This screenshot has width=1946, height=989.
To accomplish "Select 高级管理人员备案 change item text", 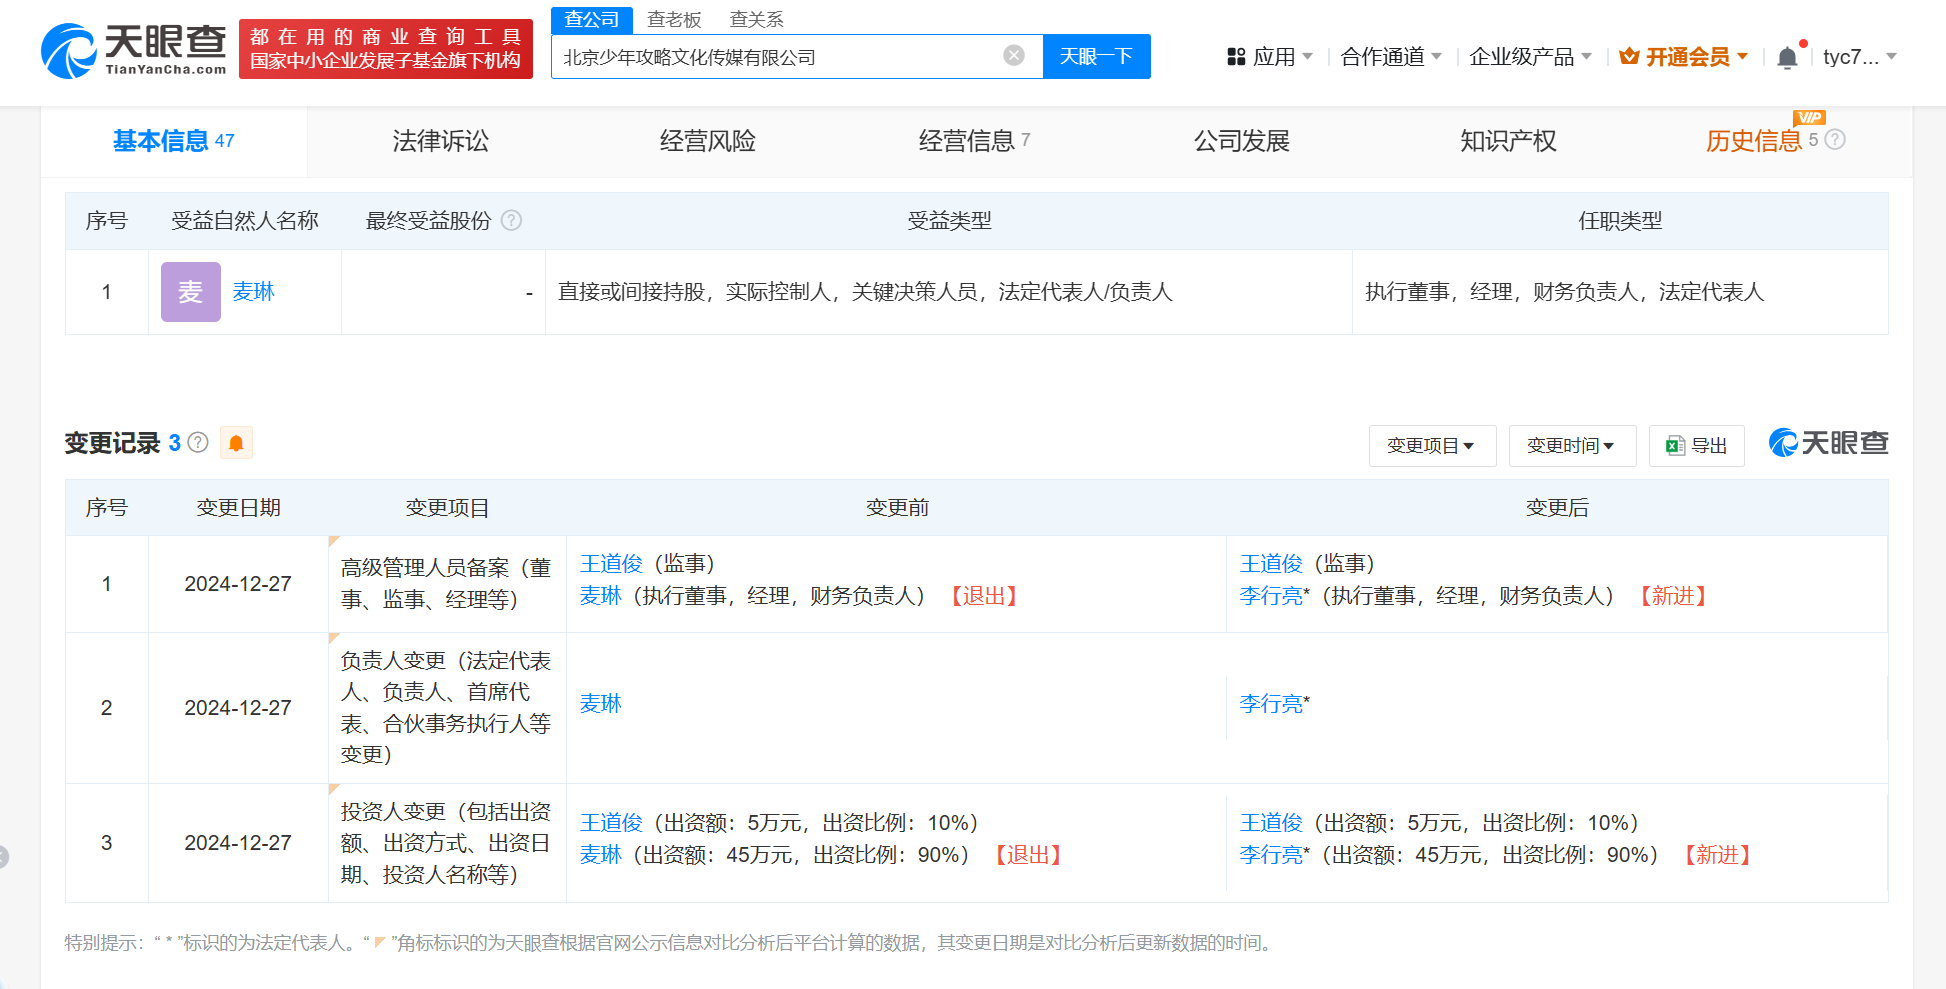I will click(446, 584).
